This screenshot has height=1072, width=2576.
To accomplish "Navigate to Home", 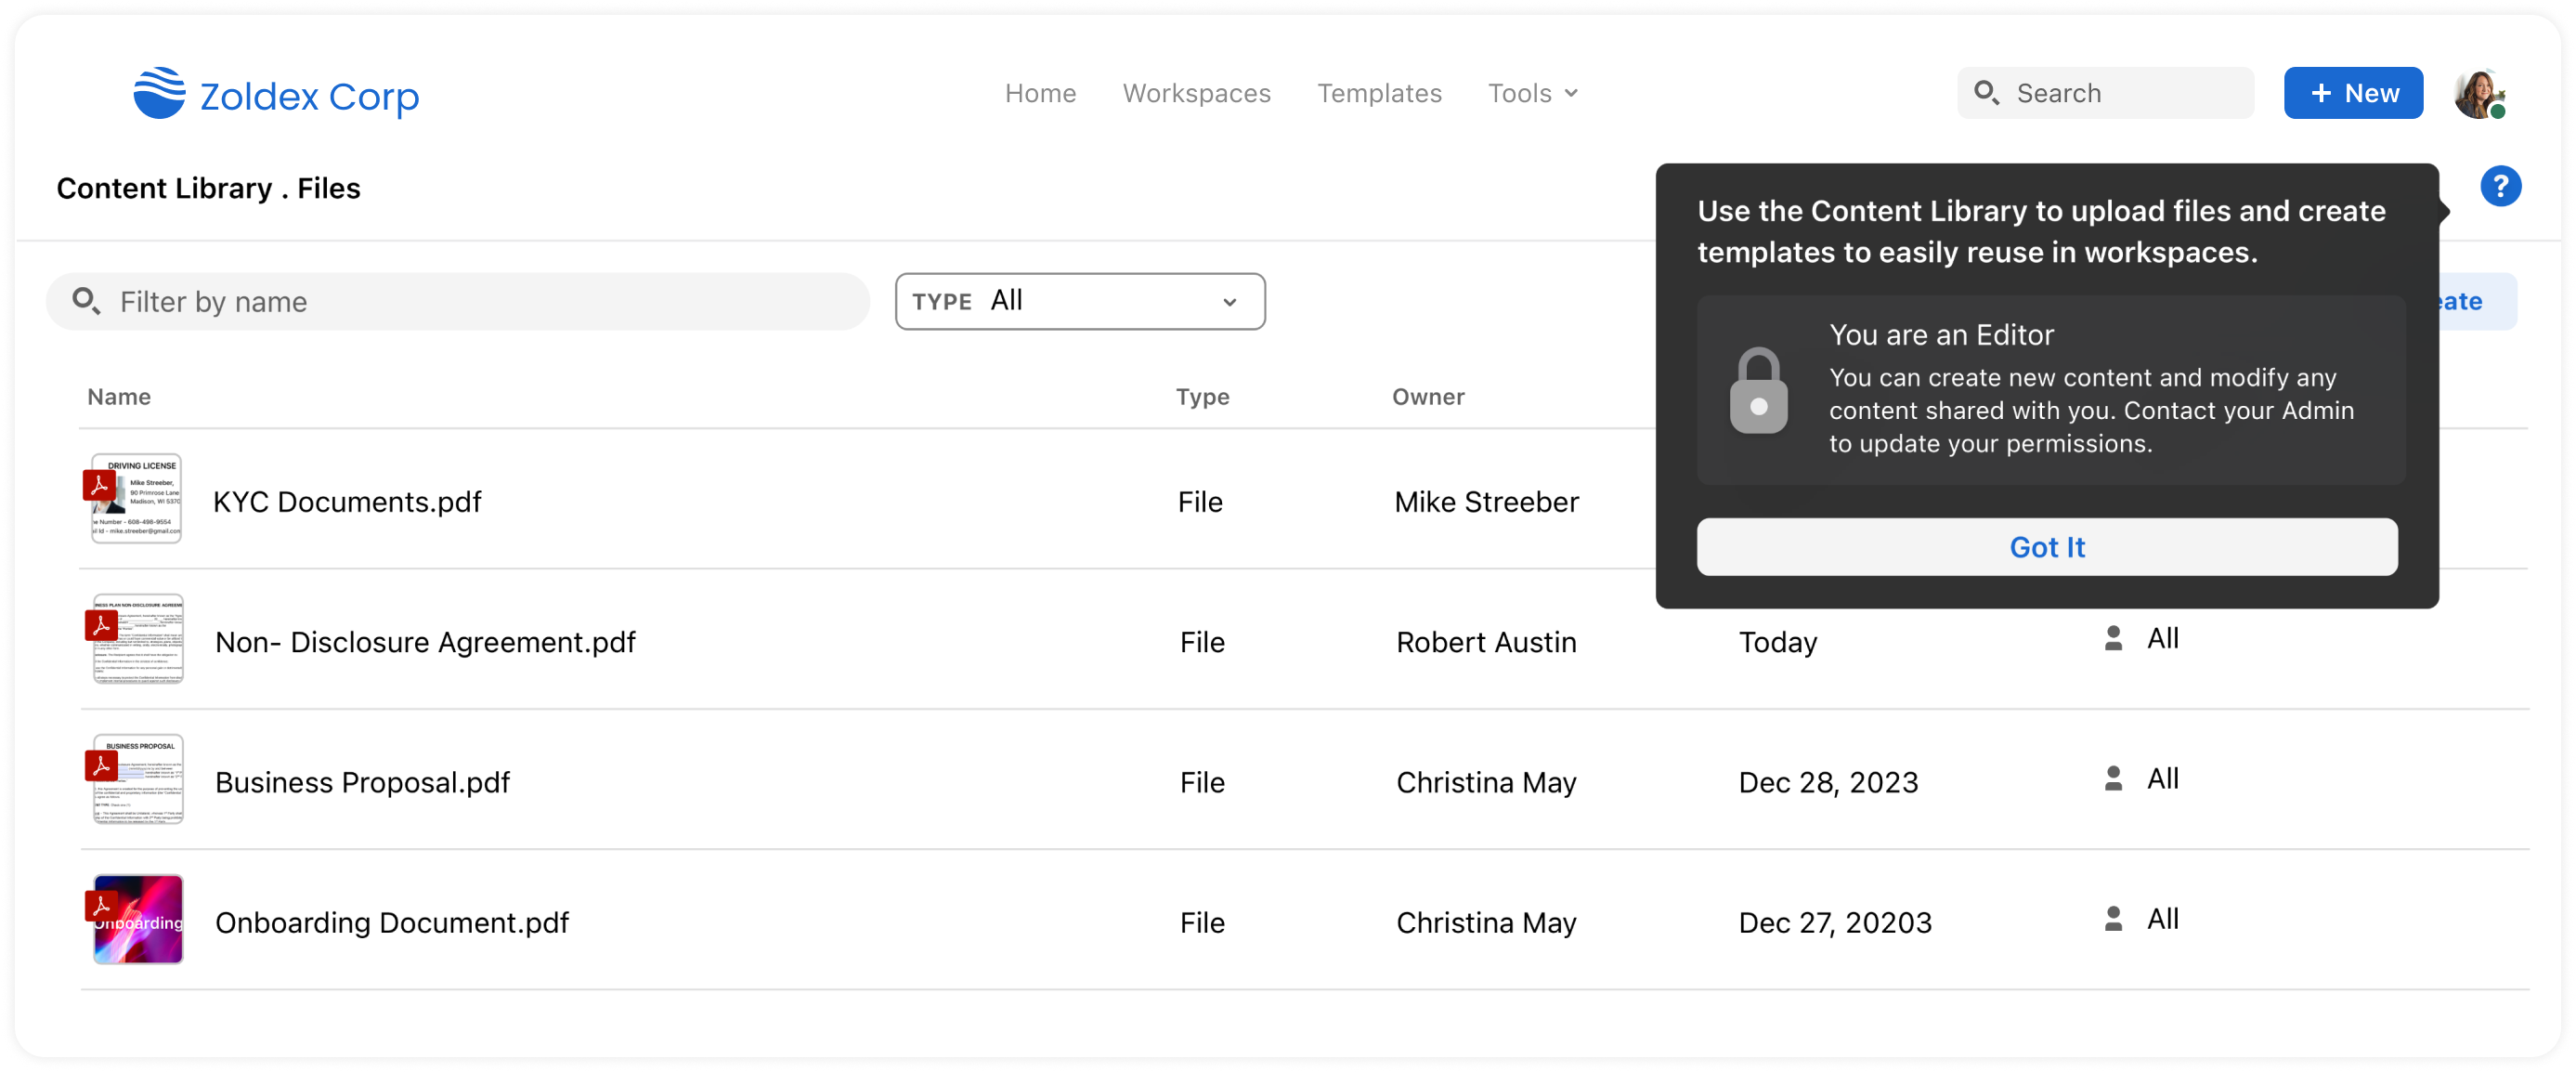I will [x=1041, y=93].
